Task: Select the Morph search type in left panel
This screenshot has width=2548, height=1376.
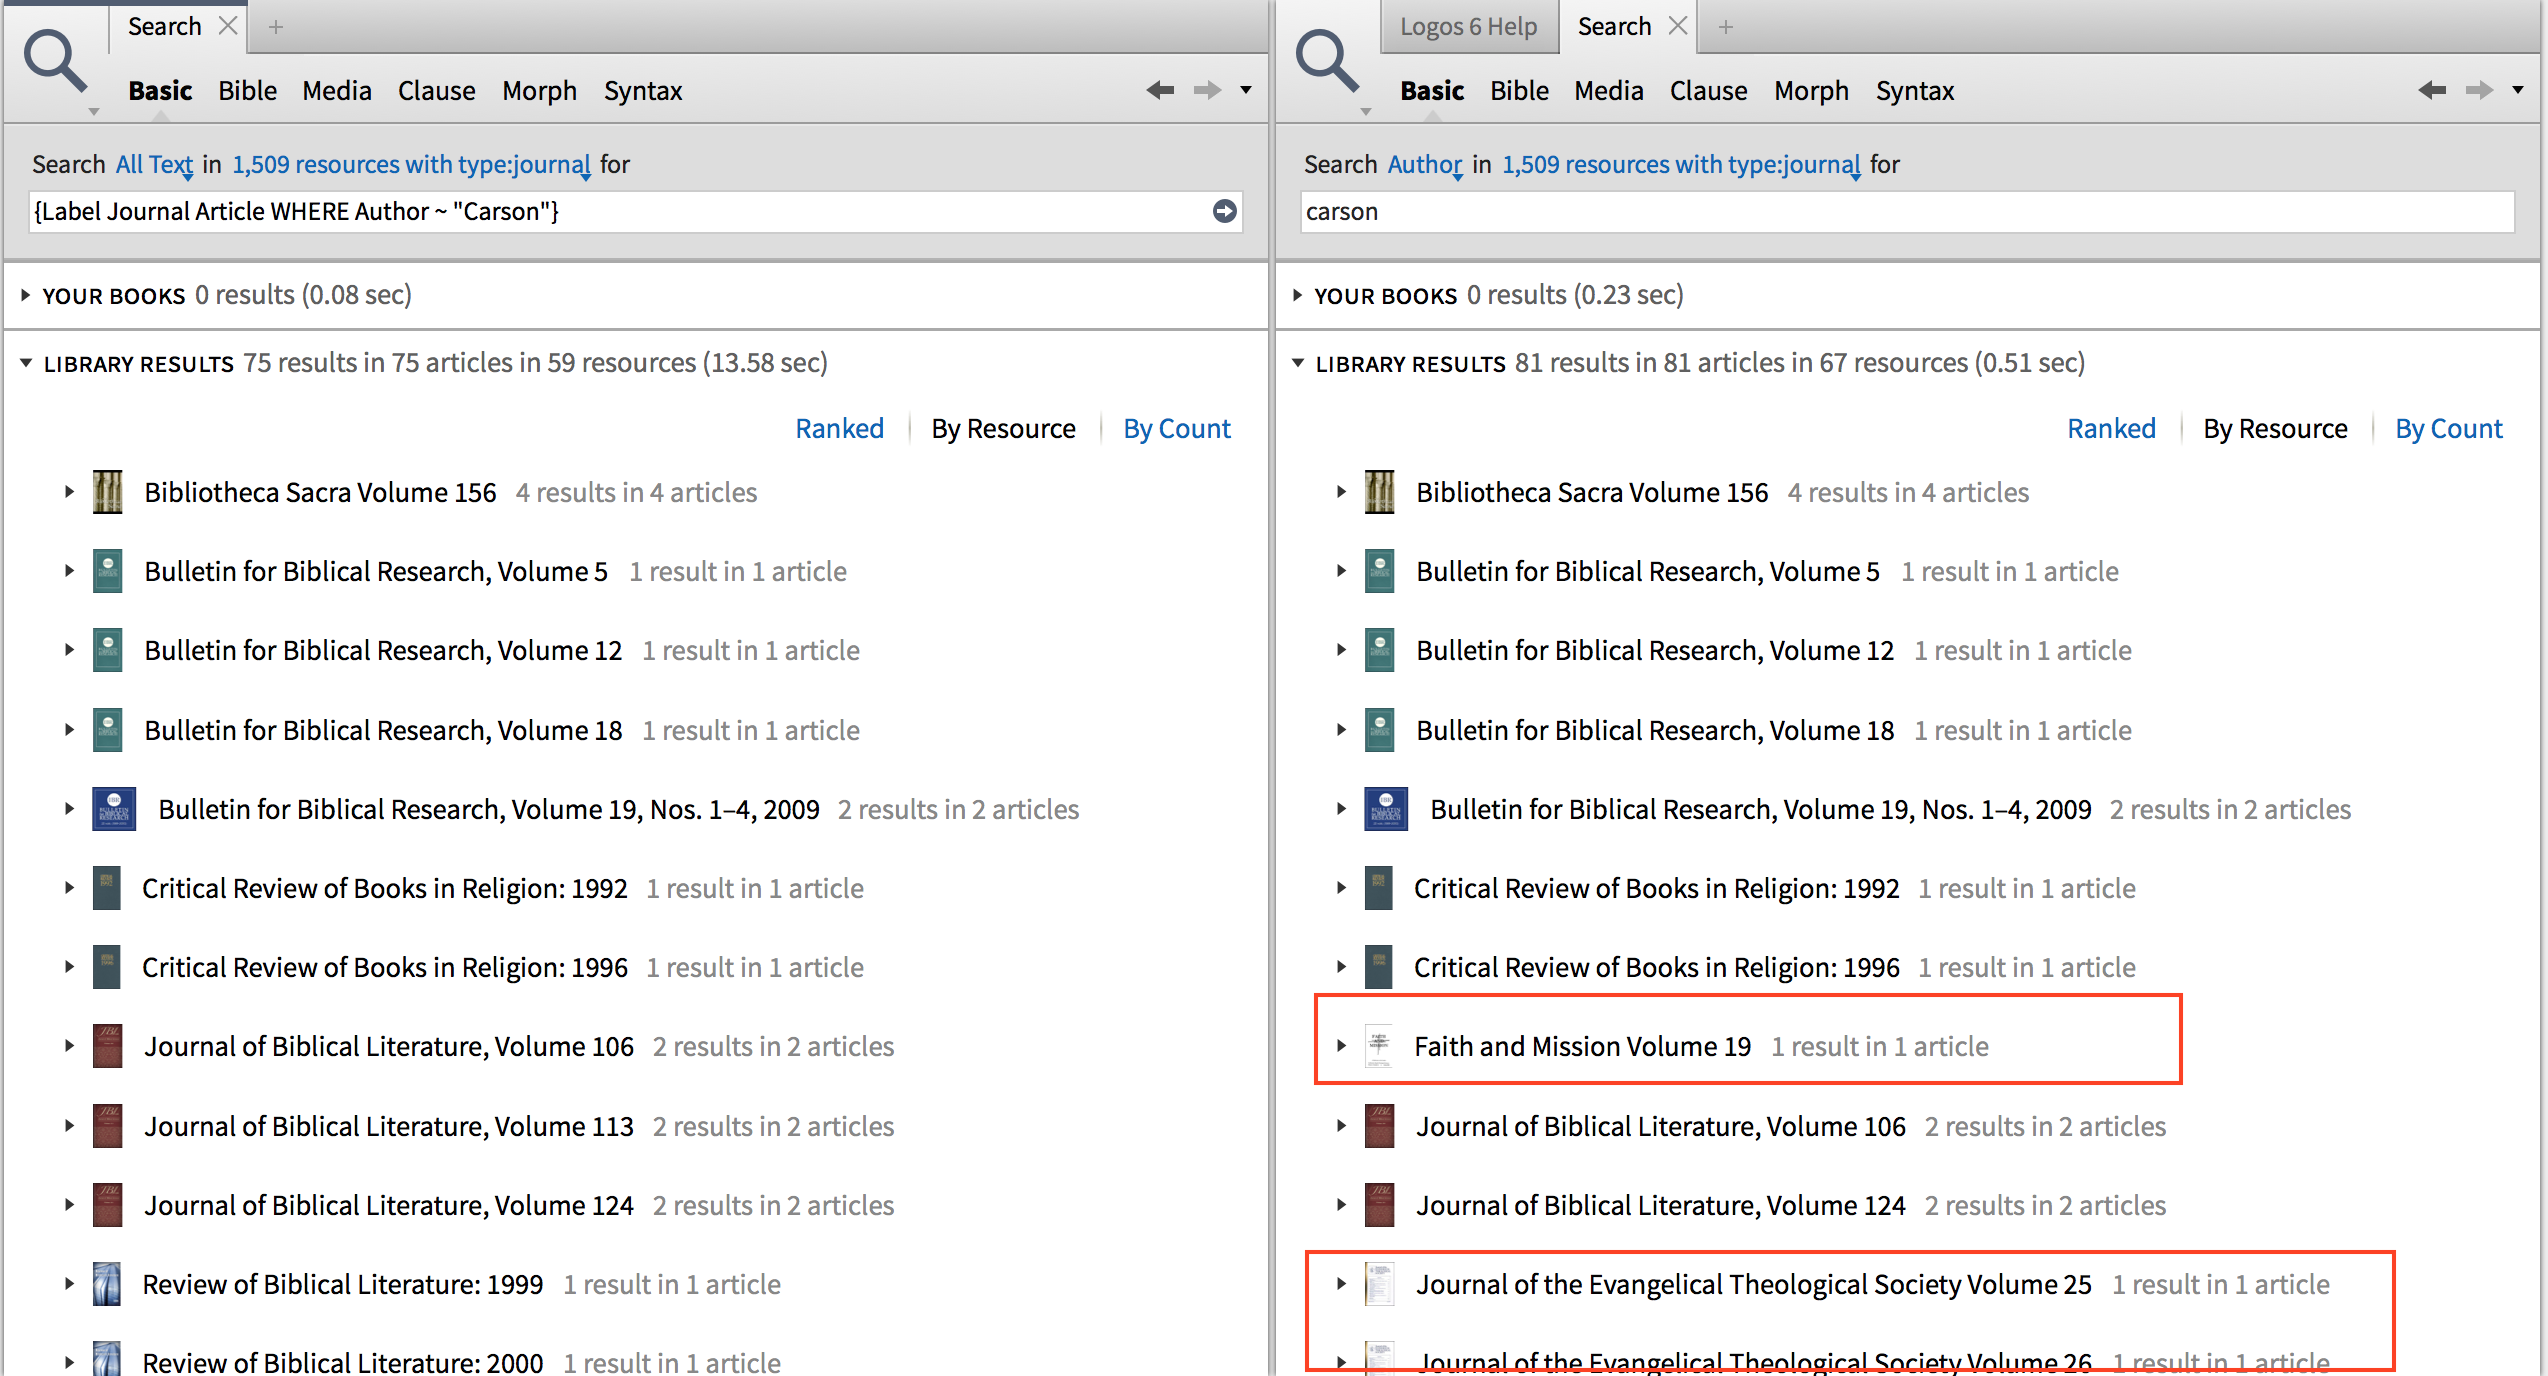Action: pos(539,91)
